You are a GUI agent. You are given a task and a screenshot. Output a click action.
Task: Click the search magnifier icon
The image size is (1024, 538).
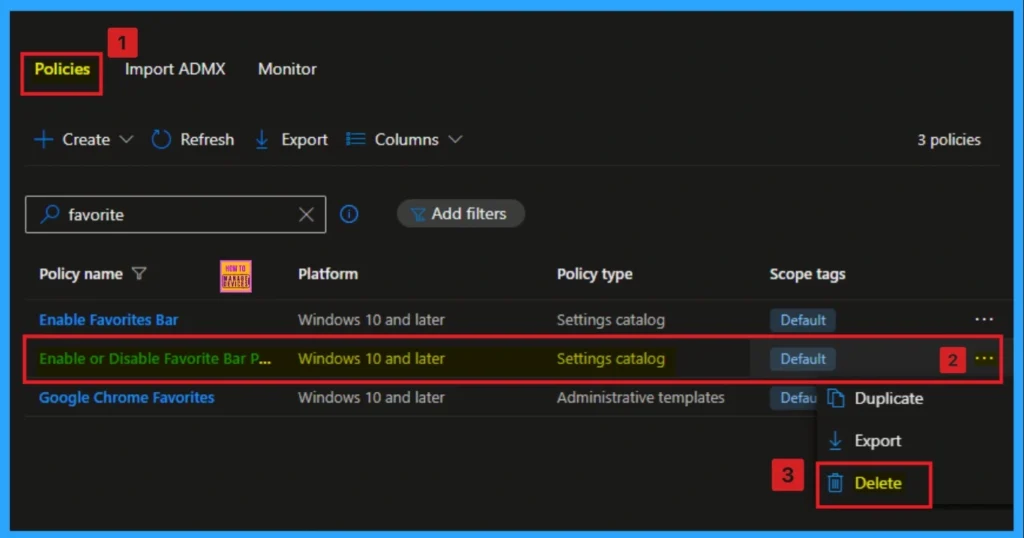tap(50, 214)
